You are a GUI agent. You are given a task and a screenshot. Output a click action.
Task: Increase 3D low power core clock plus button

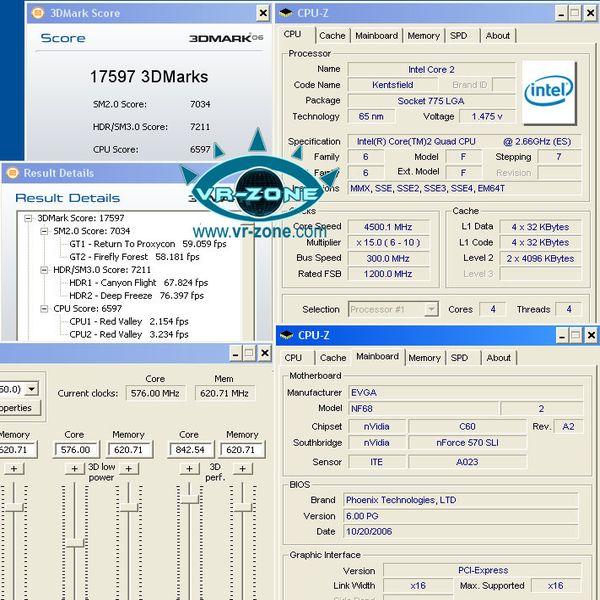(74, 468)
